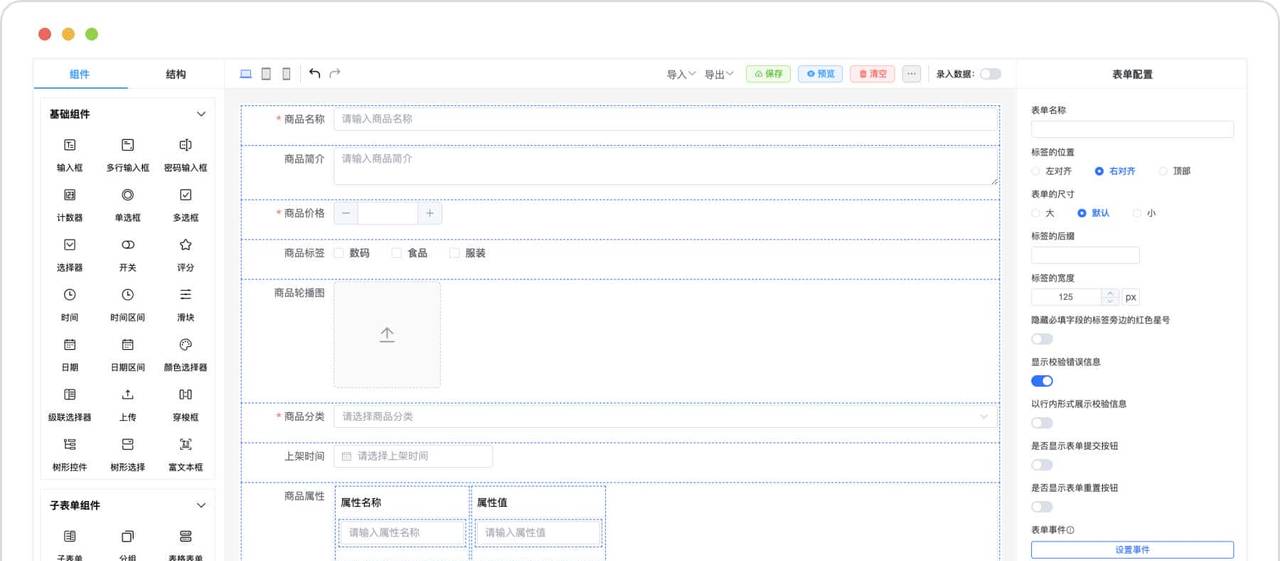The height and width of the screenshot is (561, 1280).
Task: Choose the 选择器 select component icon
Action: coord(70,245)
